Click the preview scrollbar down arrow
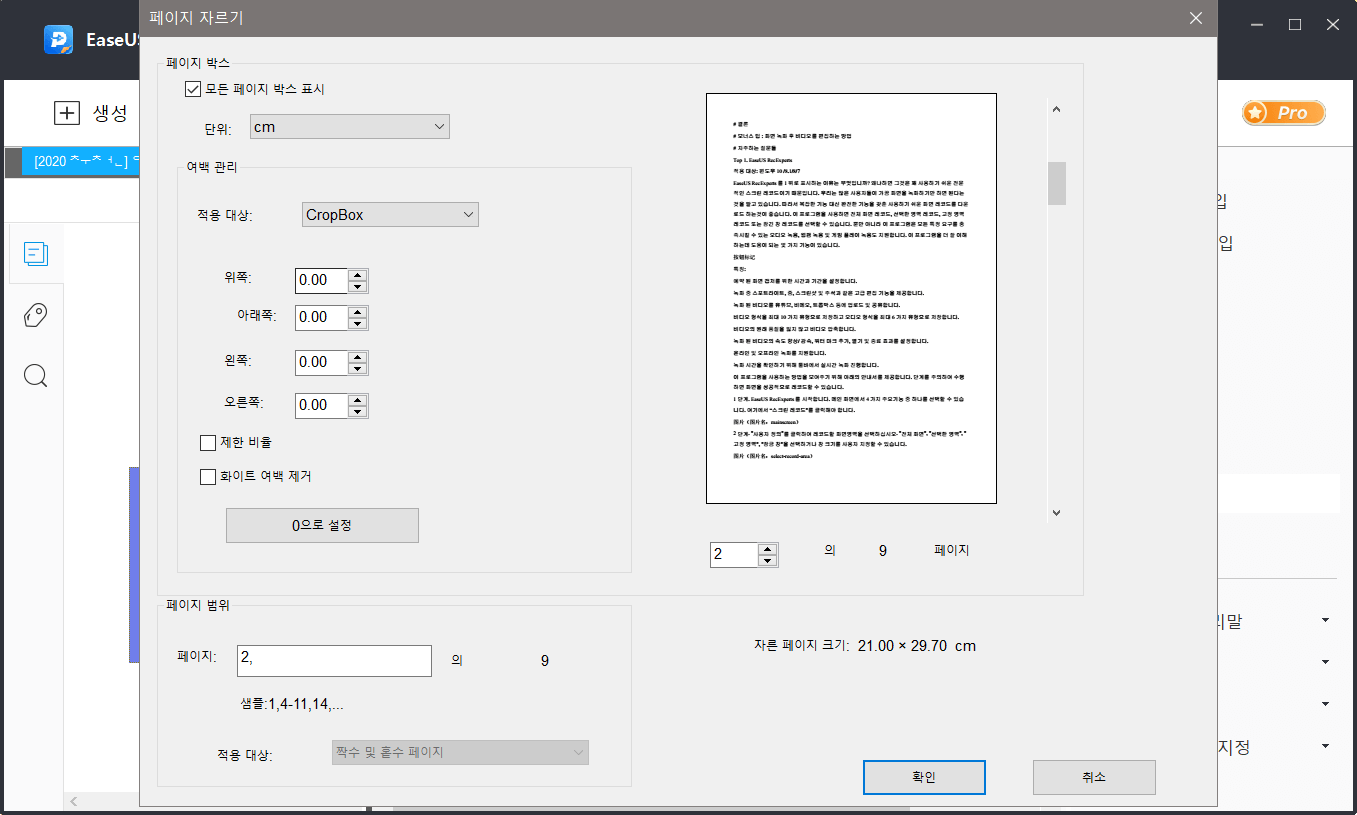The width and height of the screenshot is (1357, 815). click(x=1056, y=512)
